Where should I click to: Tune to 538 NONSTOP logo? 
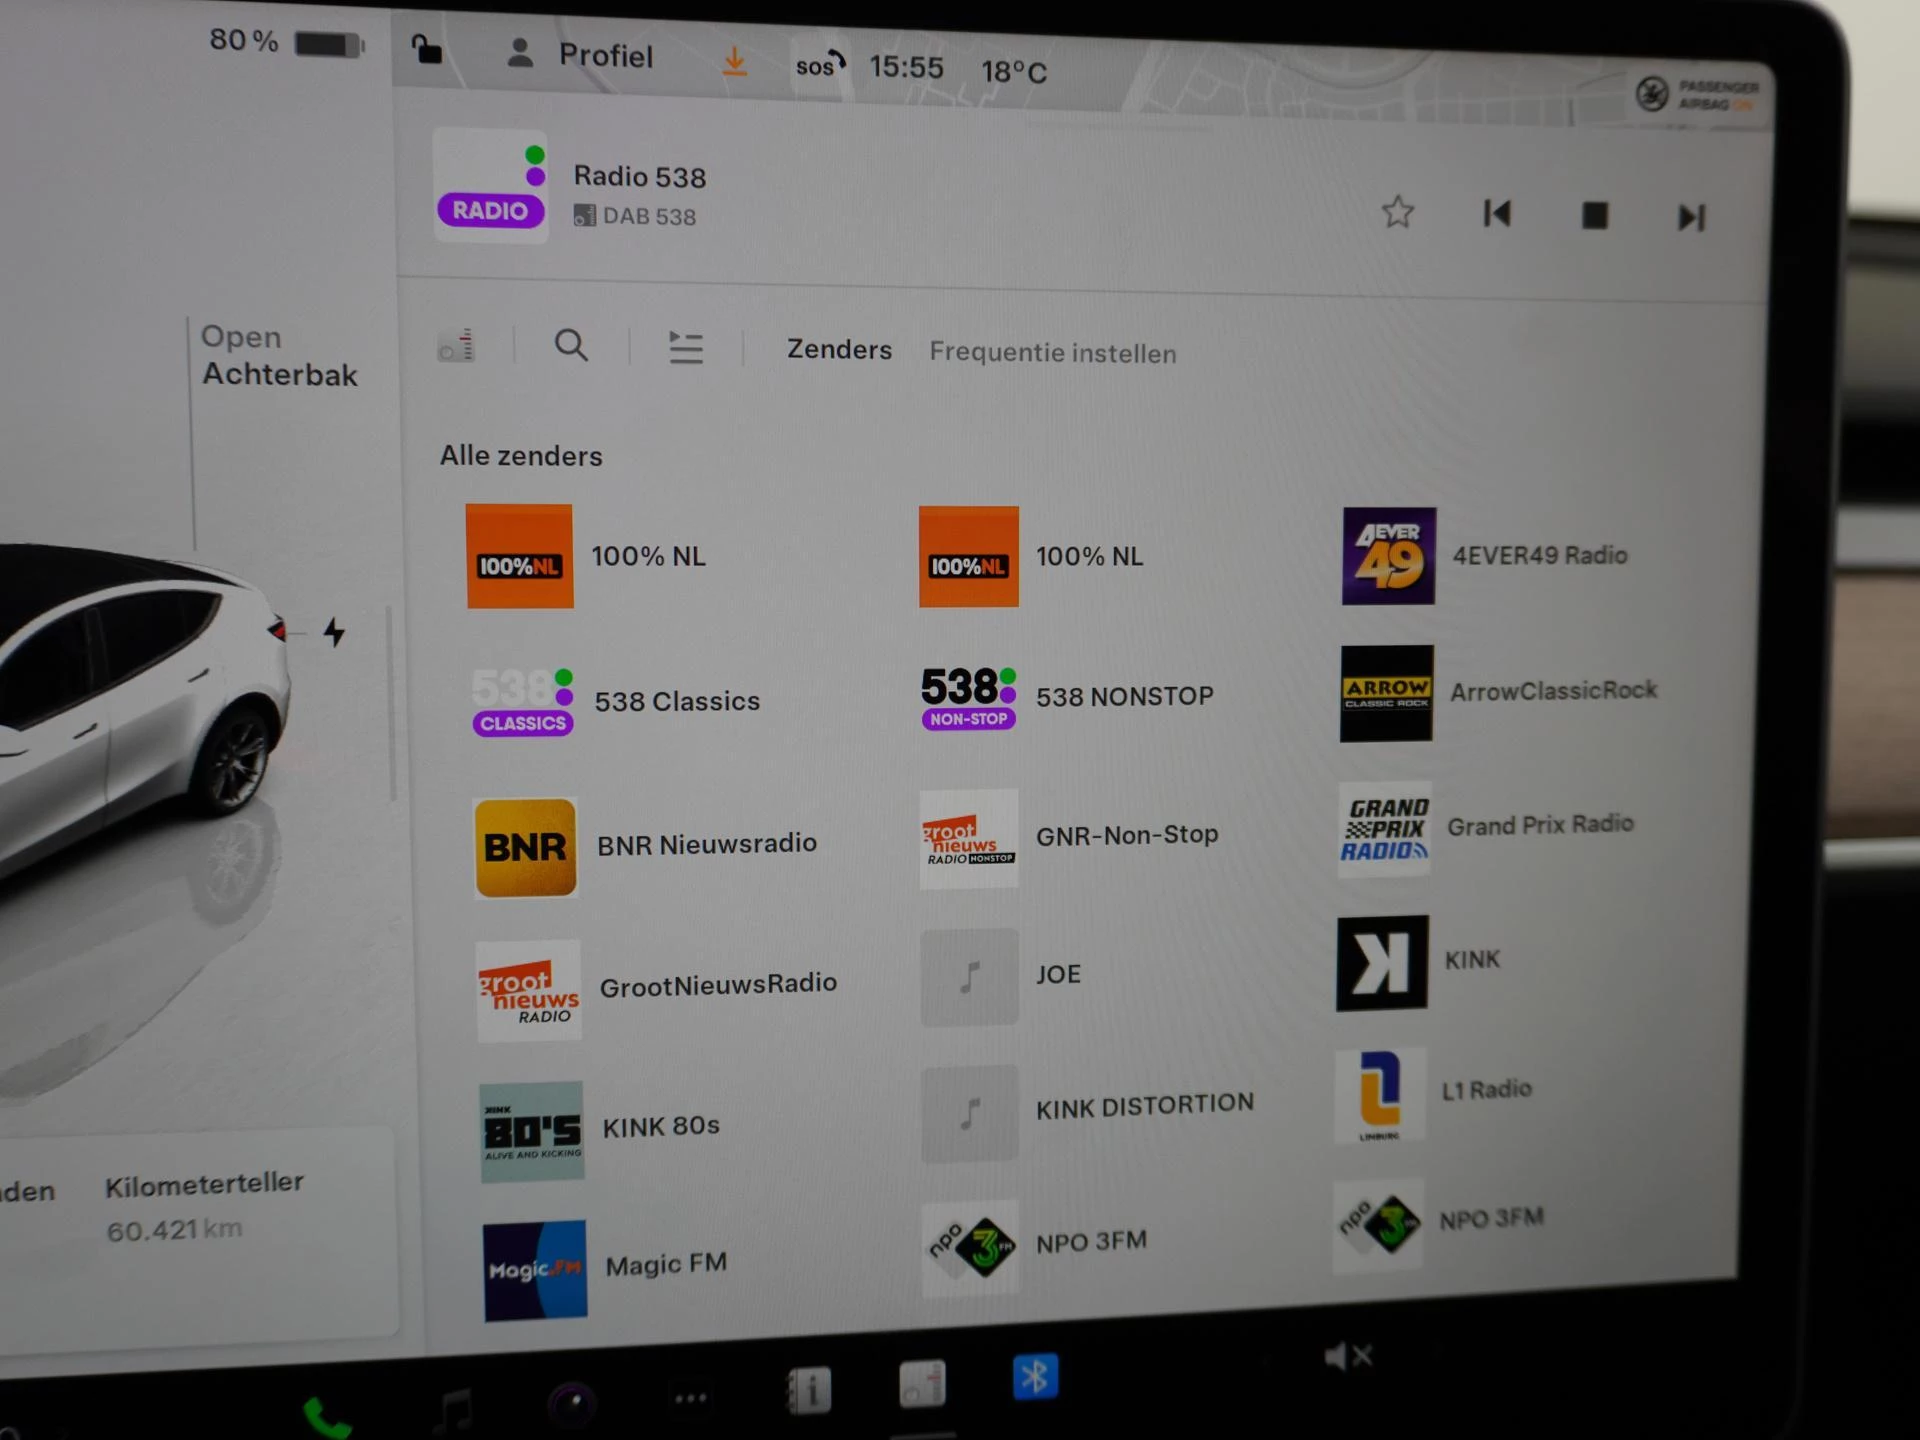(968, 698)
